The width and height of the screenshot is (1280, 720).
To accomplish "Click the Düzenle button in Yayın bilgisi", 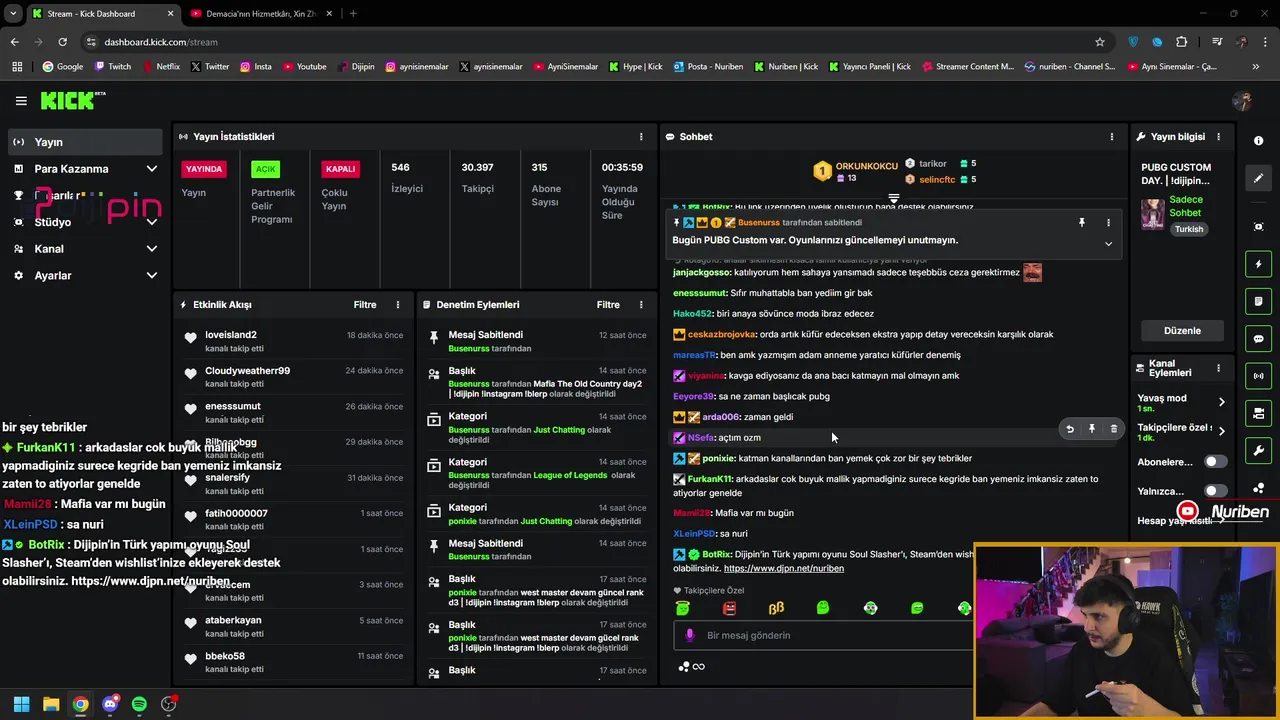I will (x=1182, y=331).
